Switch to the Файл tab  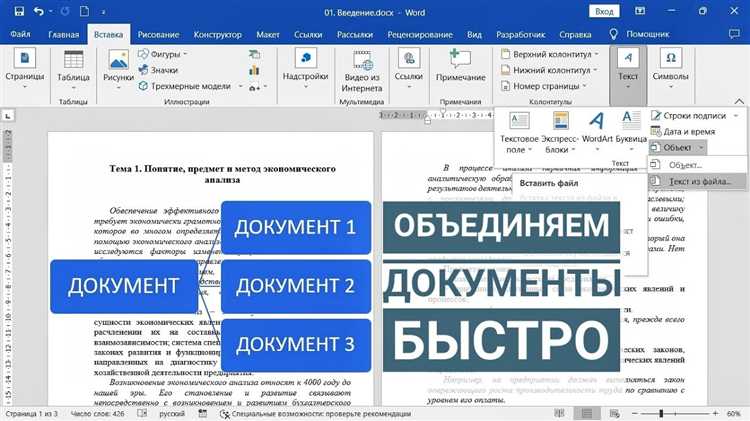tap(20, 34)
